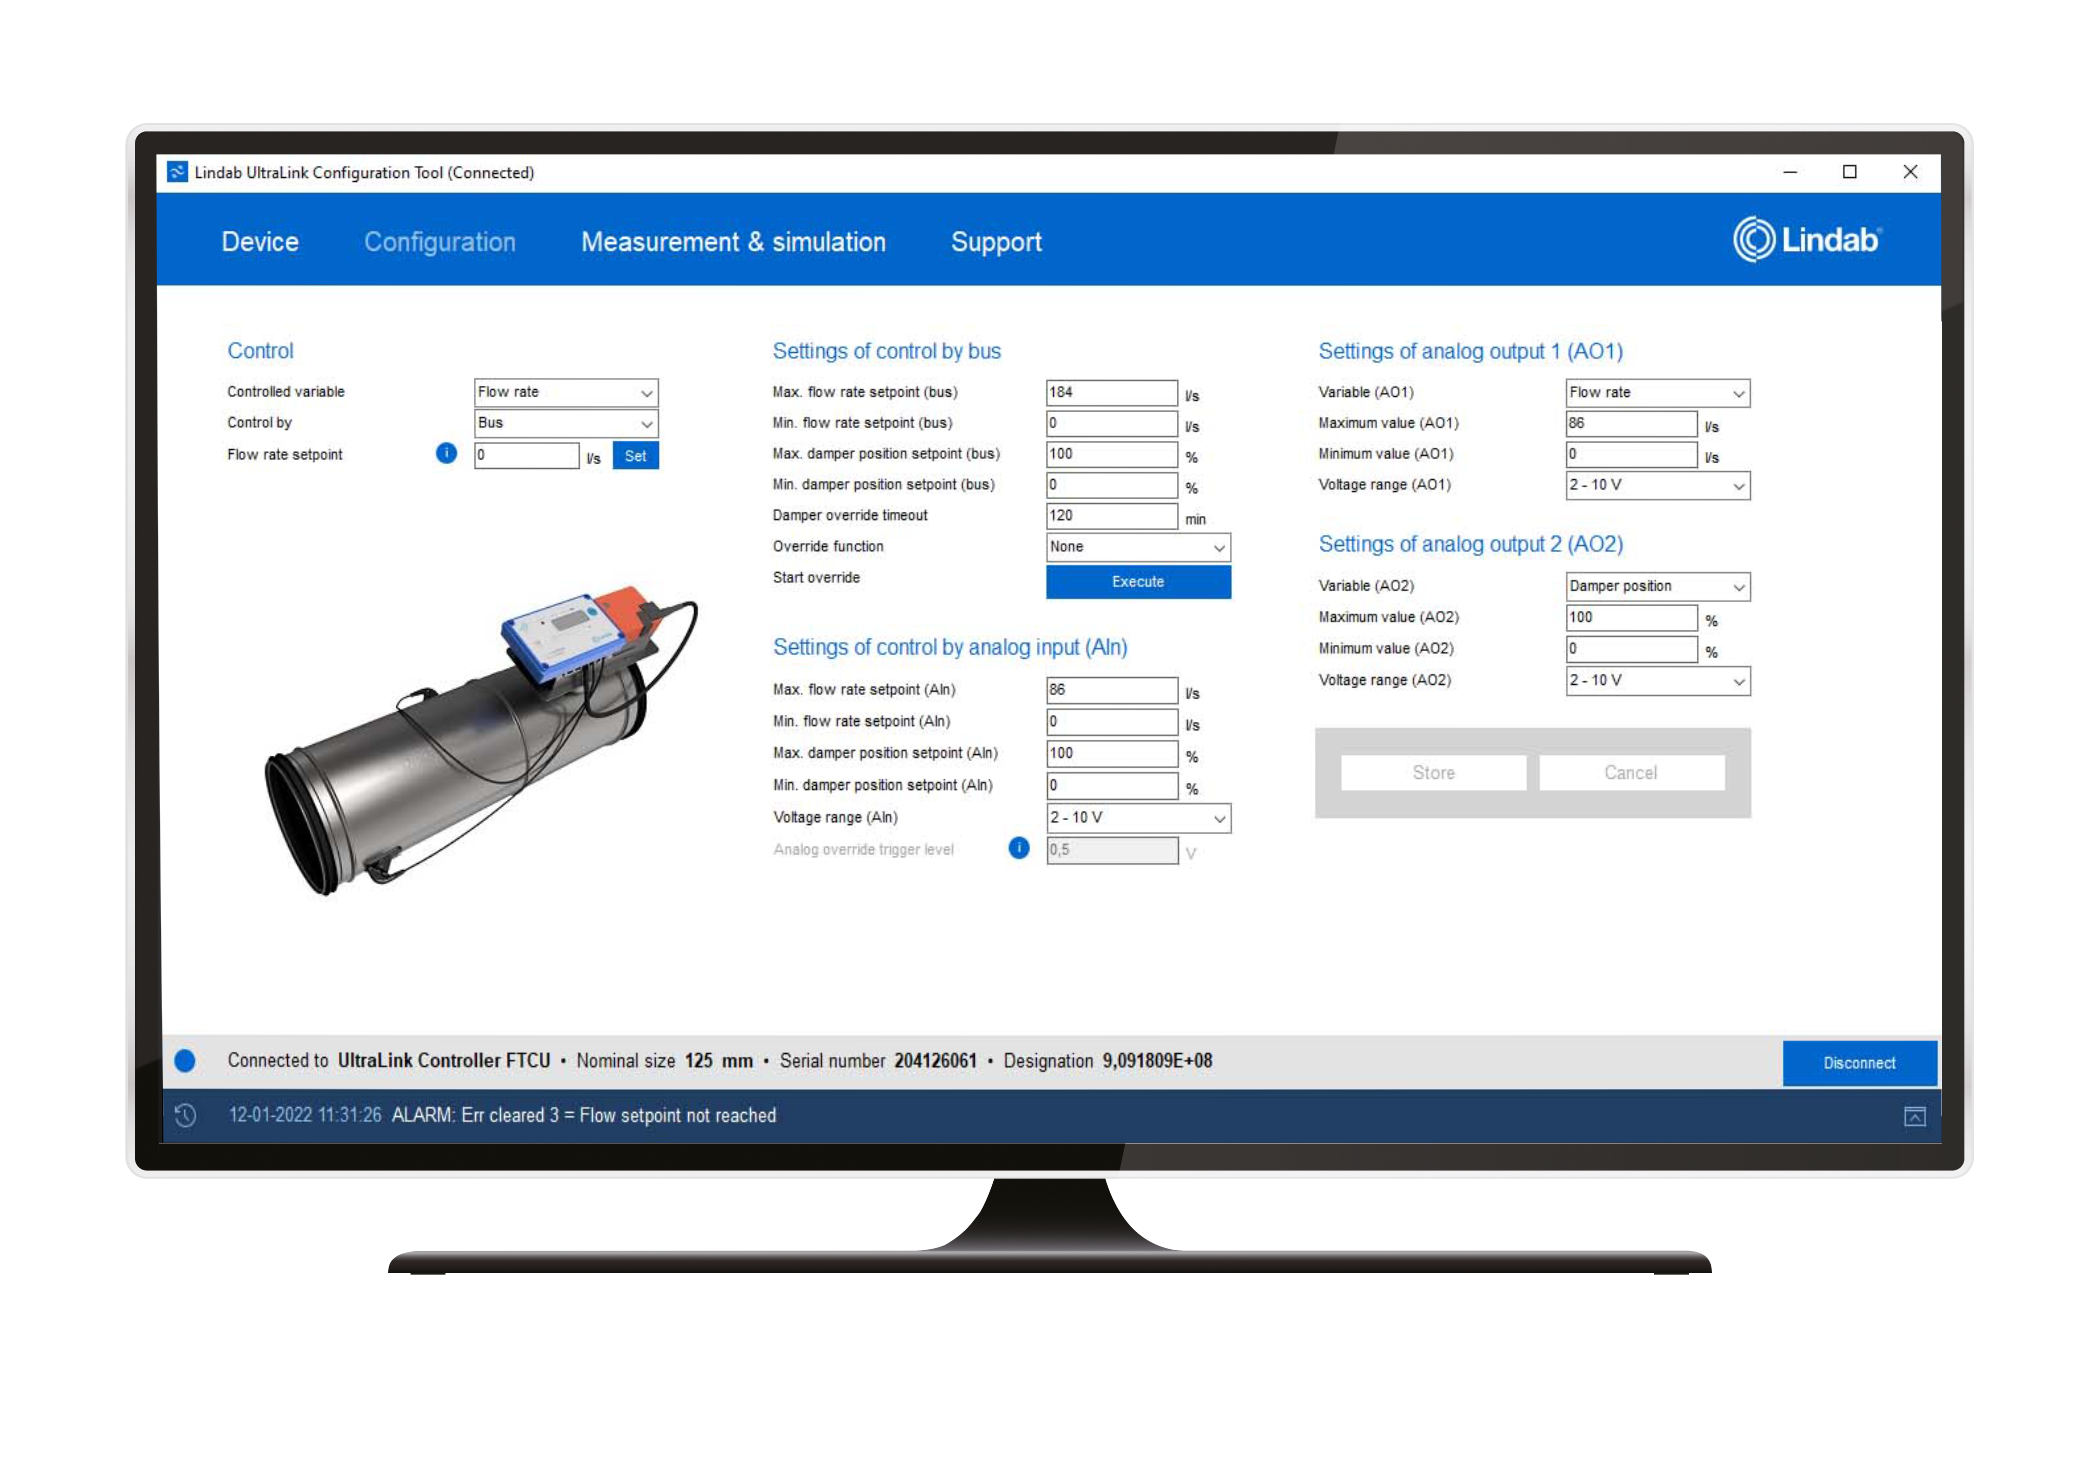This screenshot has height=1458, width=2083.
Task: Click the Execute button to start override
Action: pos(1138,582)
